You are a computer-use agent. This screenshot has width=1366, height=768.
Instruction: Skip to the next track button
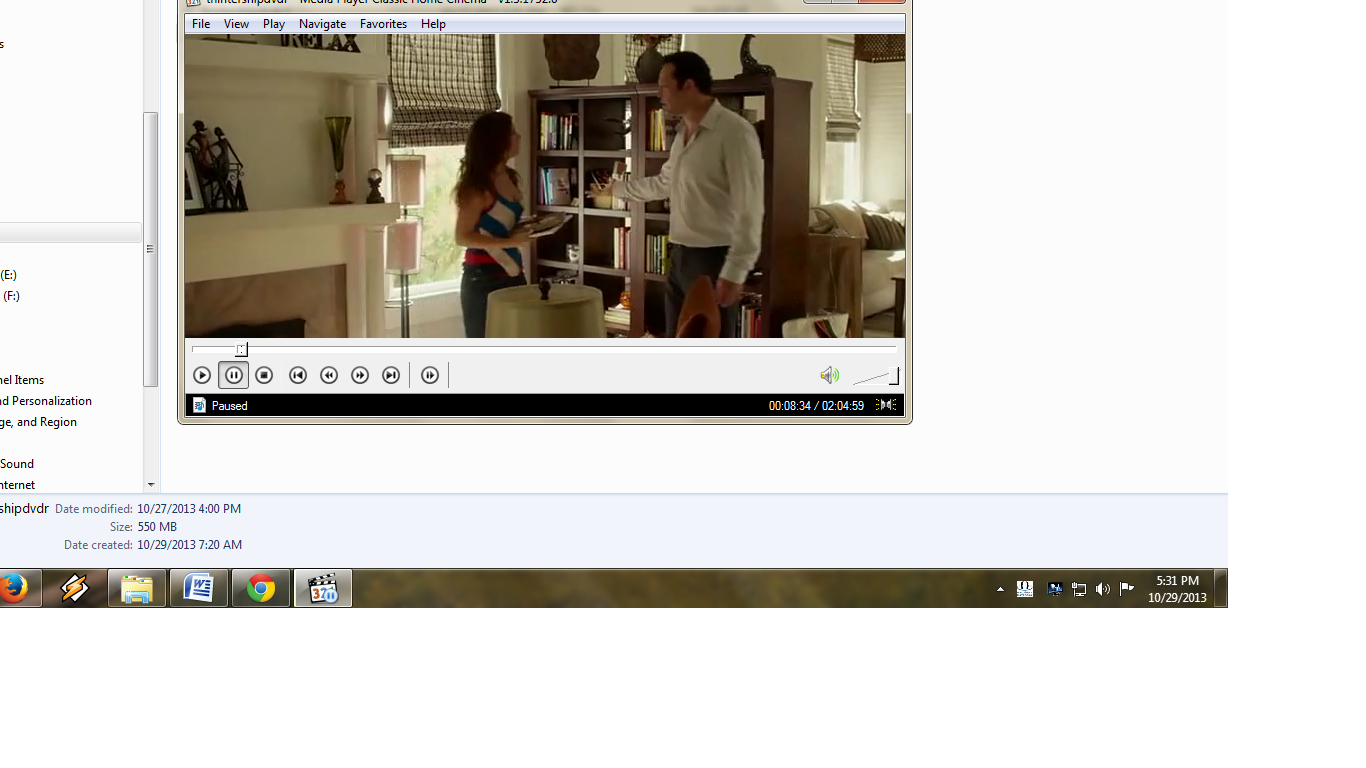[x=391, y=375]
